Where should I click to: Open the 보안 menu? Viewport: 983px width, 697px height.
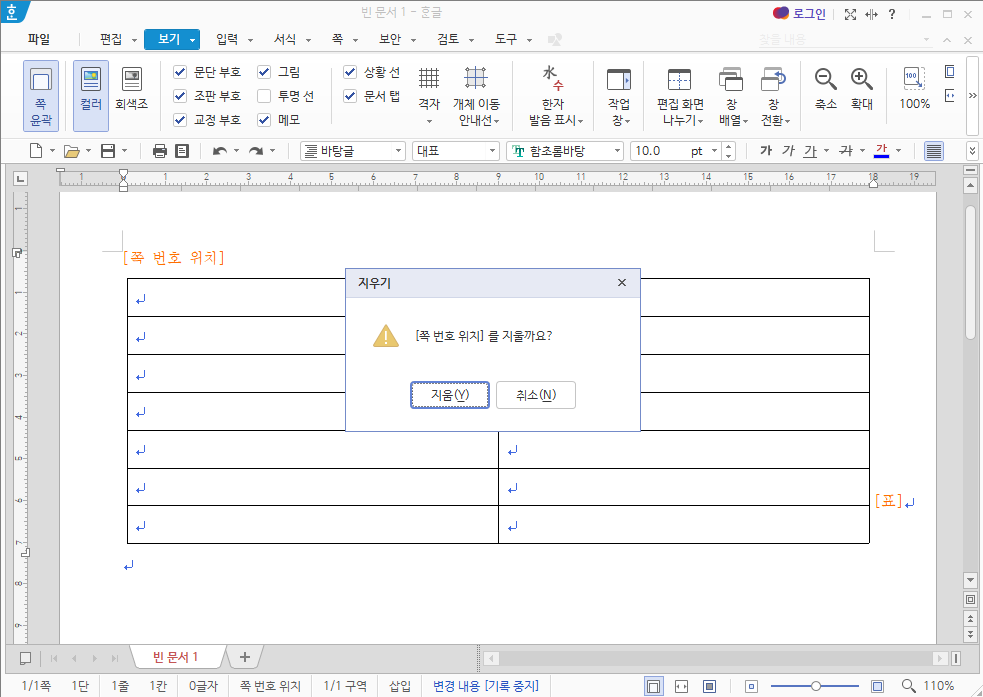(x=390, y=39)
